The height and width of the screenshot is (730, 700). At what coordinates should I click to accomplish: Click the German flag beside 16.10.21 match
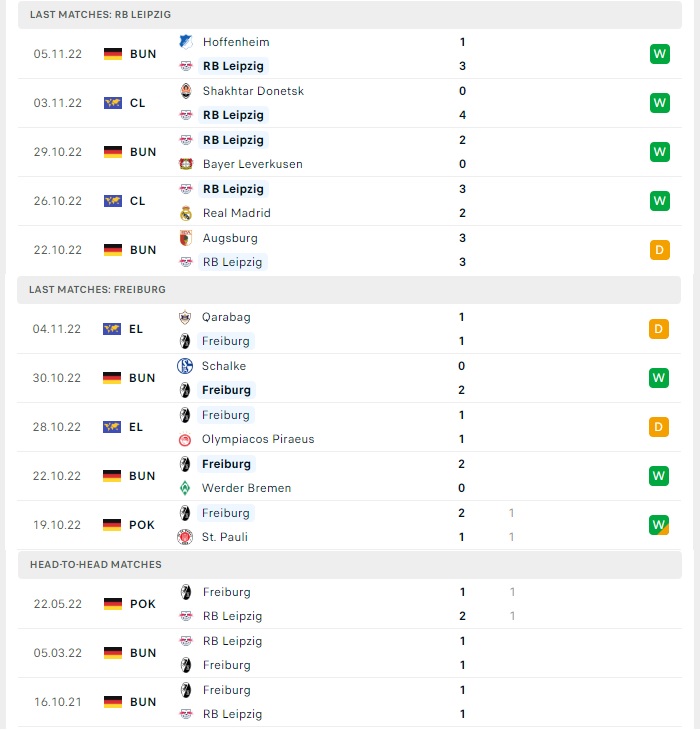click(x=113, y=702)
